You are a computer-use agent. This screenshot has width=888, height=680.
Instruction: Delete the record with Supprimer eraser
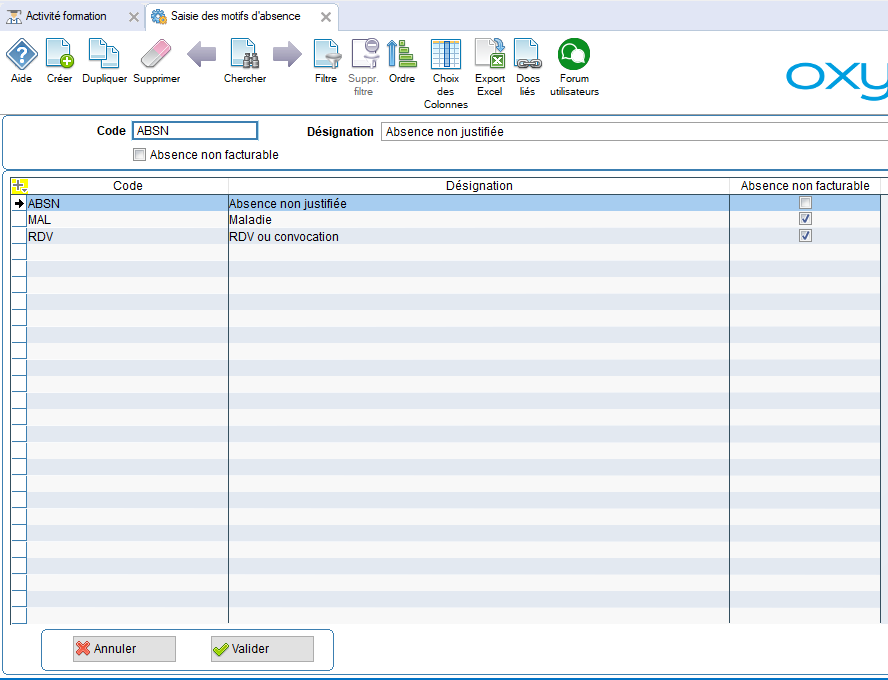(156, 55)
